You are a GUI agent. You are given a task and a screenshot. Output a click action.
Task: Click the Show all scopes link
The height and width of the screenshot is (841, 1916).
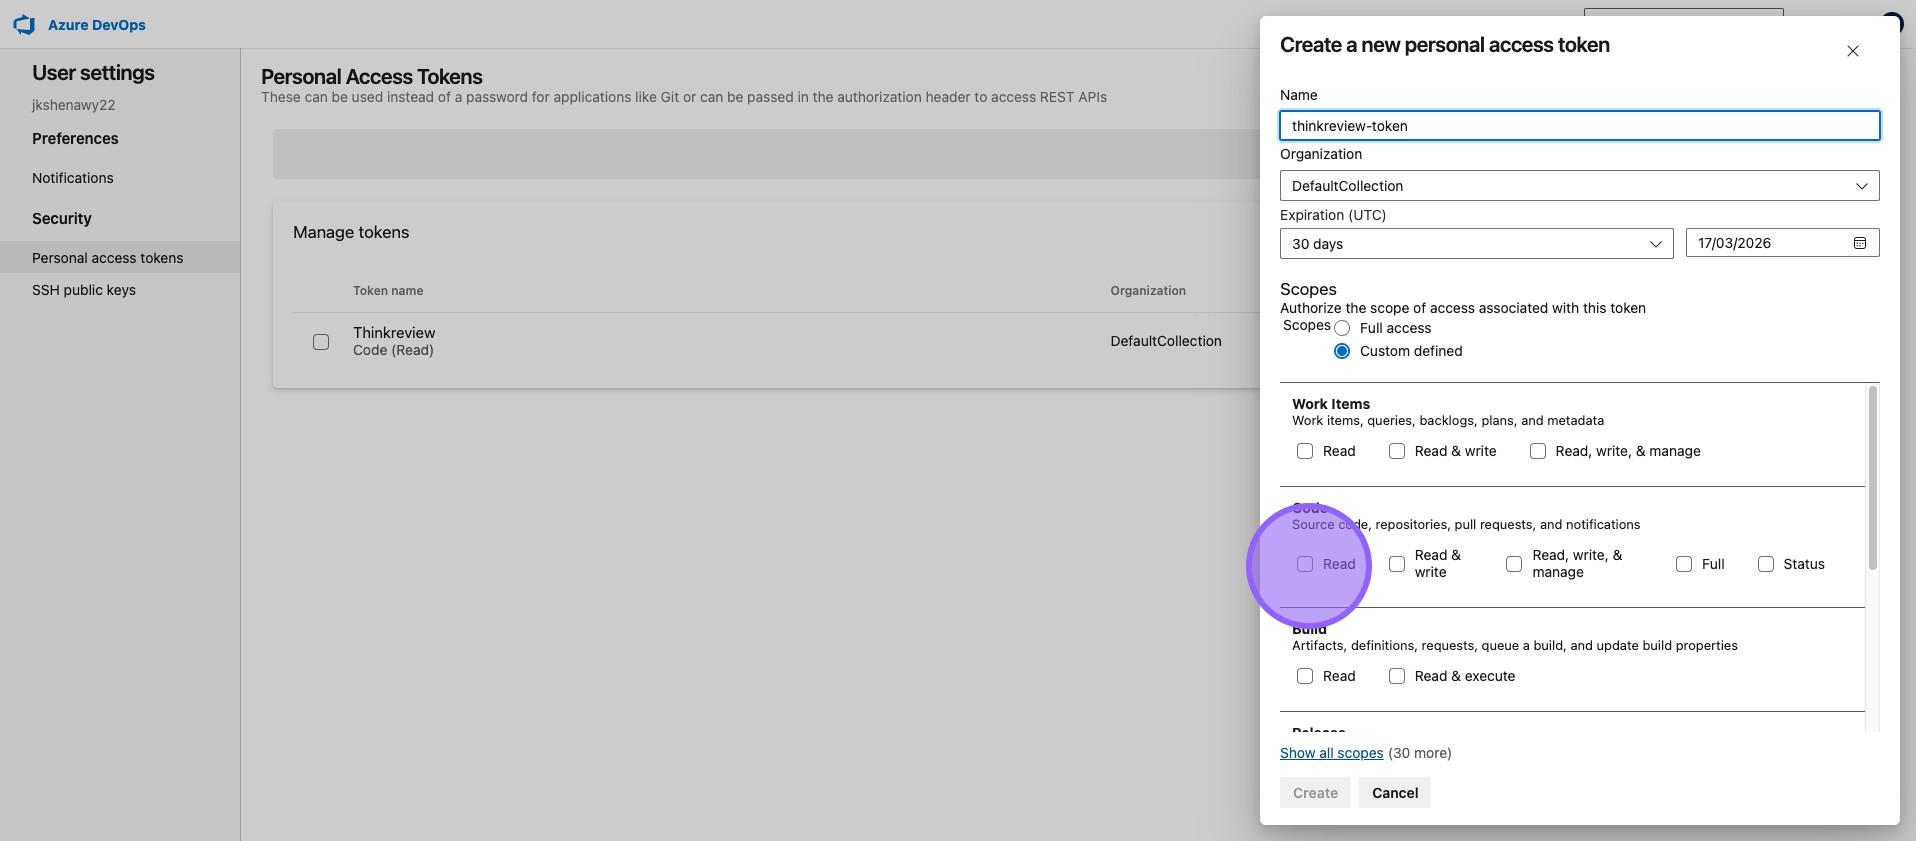1331,753
